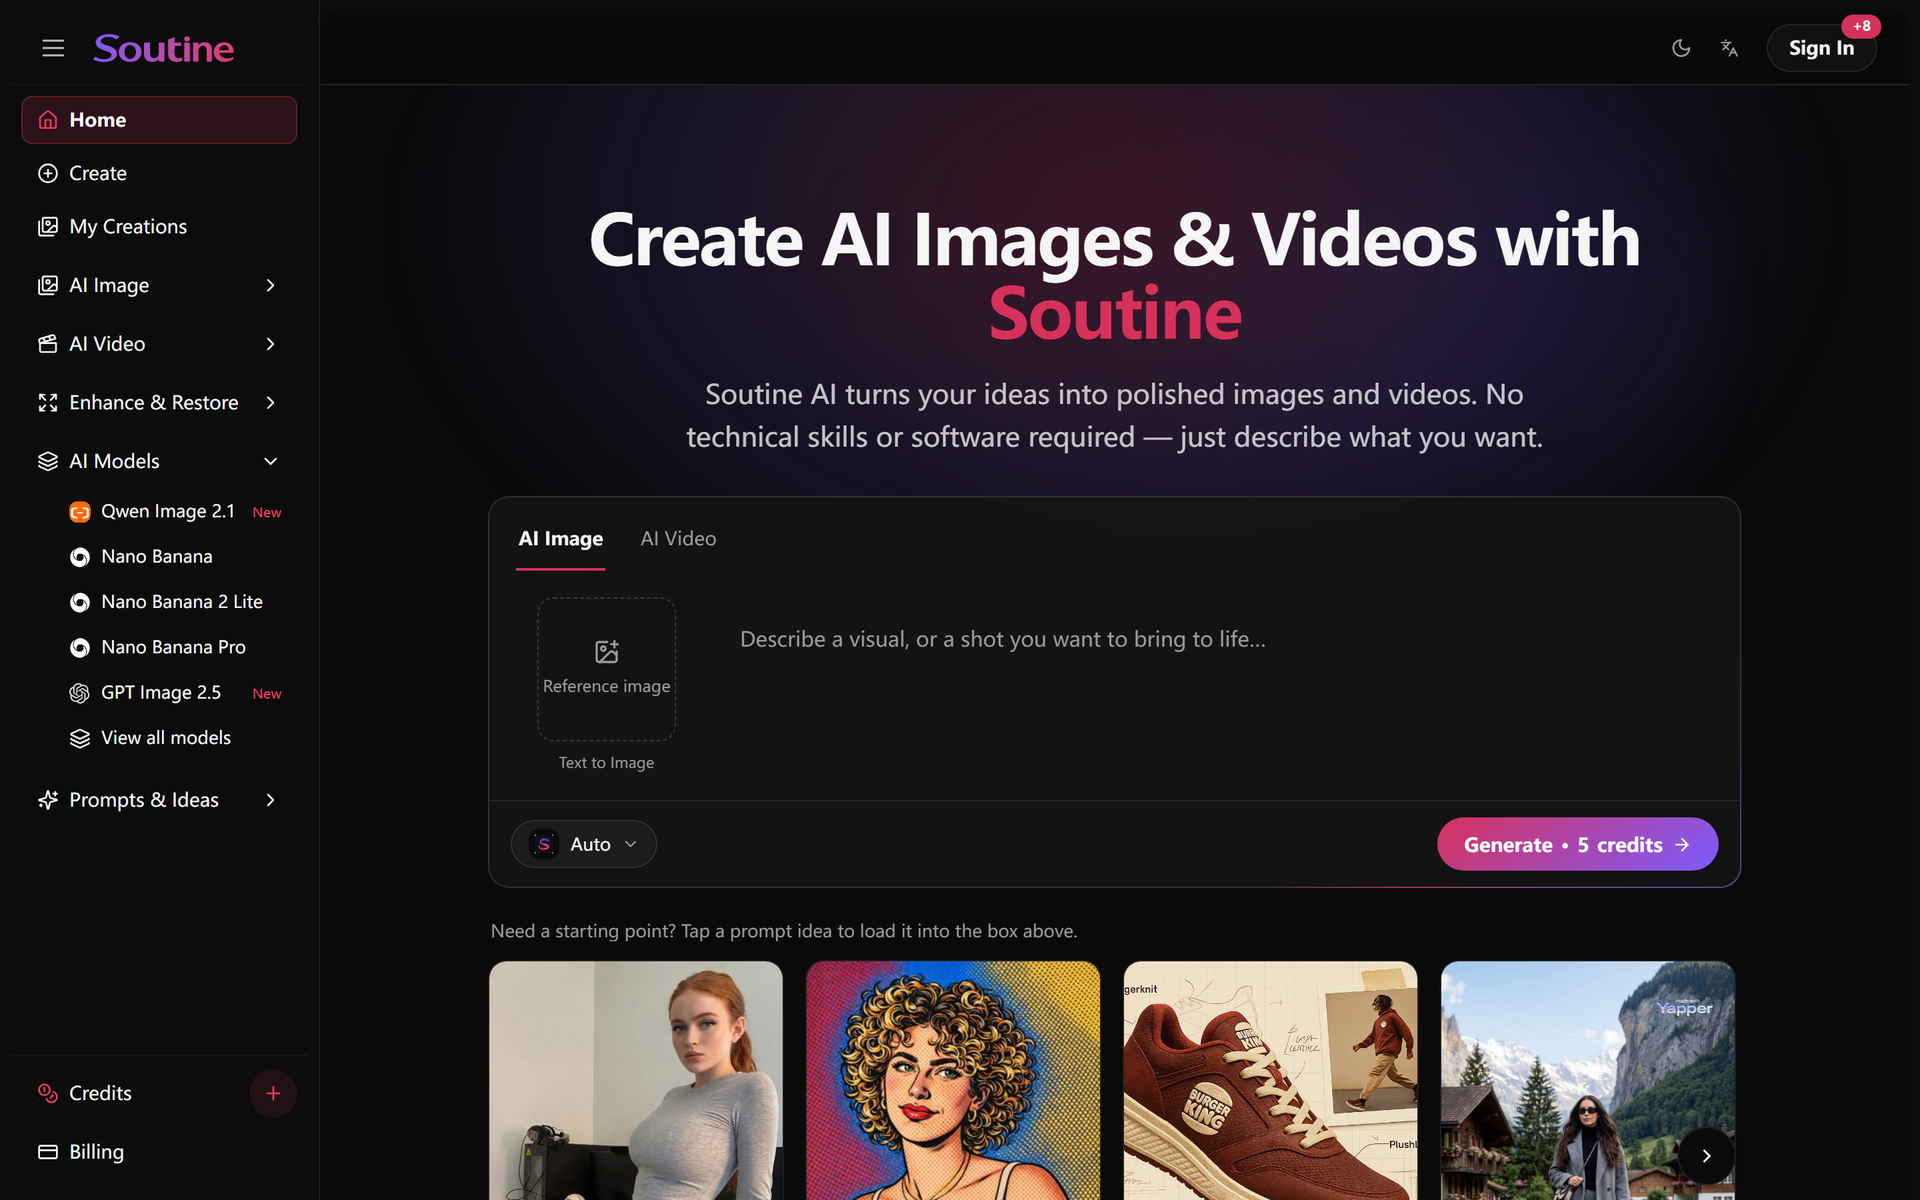Open the Credits page
Viewport: 1920px width, 1200px height.
[100, 1093]
